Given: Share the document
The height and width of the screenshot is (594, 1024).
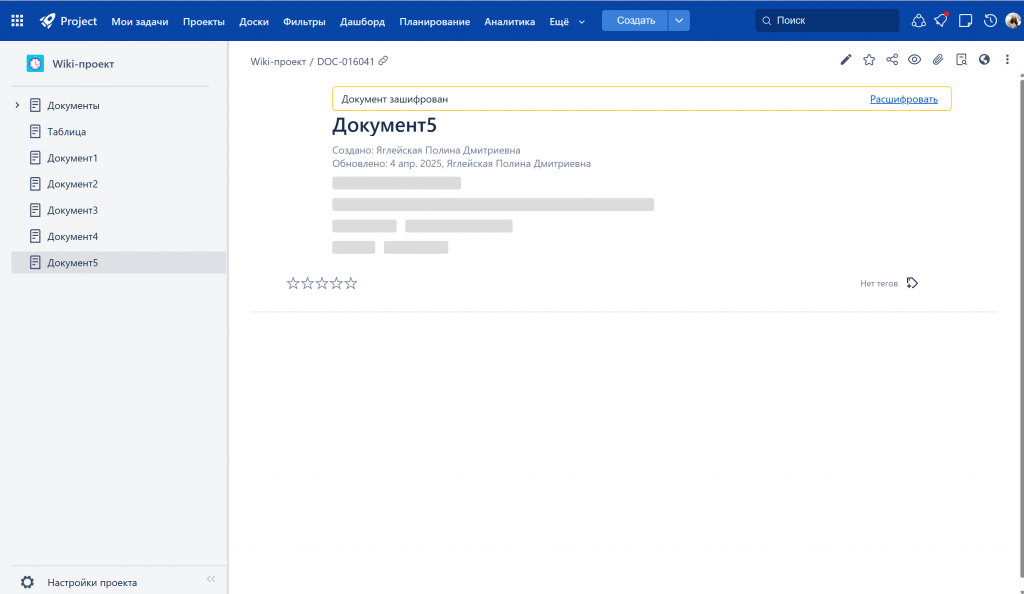Looking at the screenshot, I should tap(892, 59).
